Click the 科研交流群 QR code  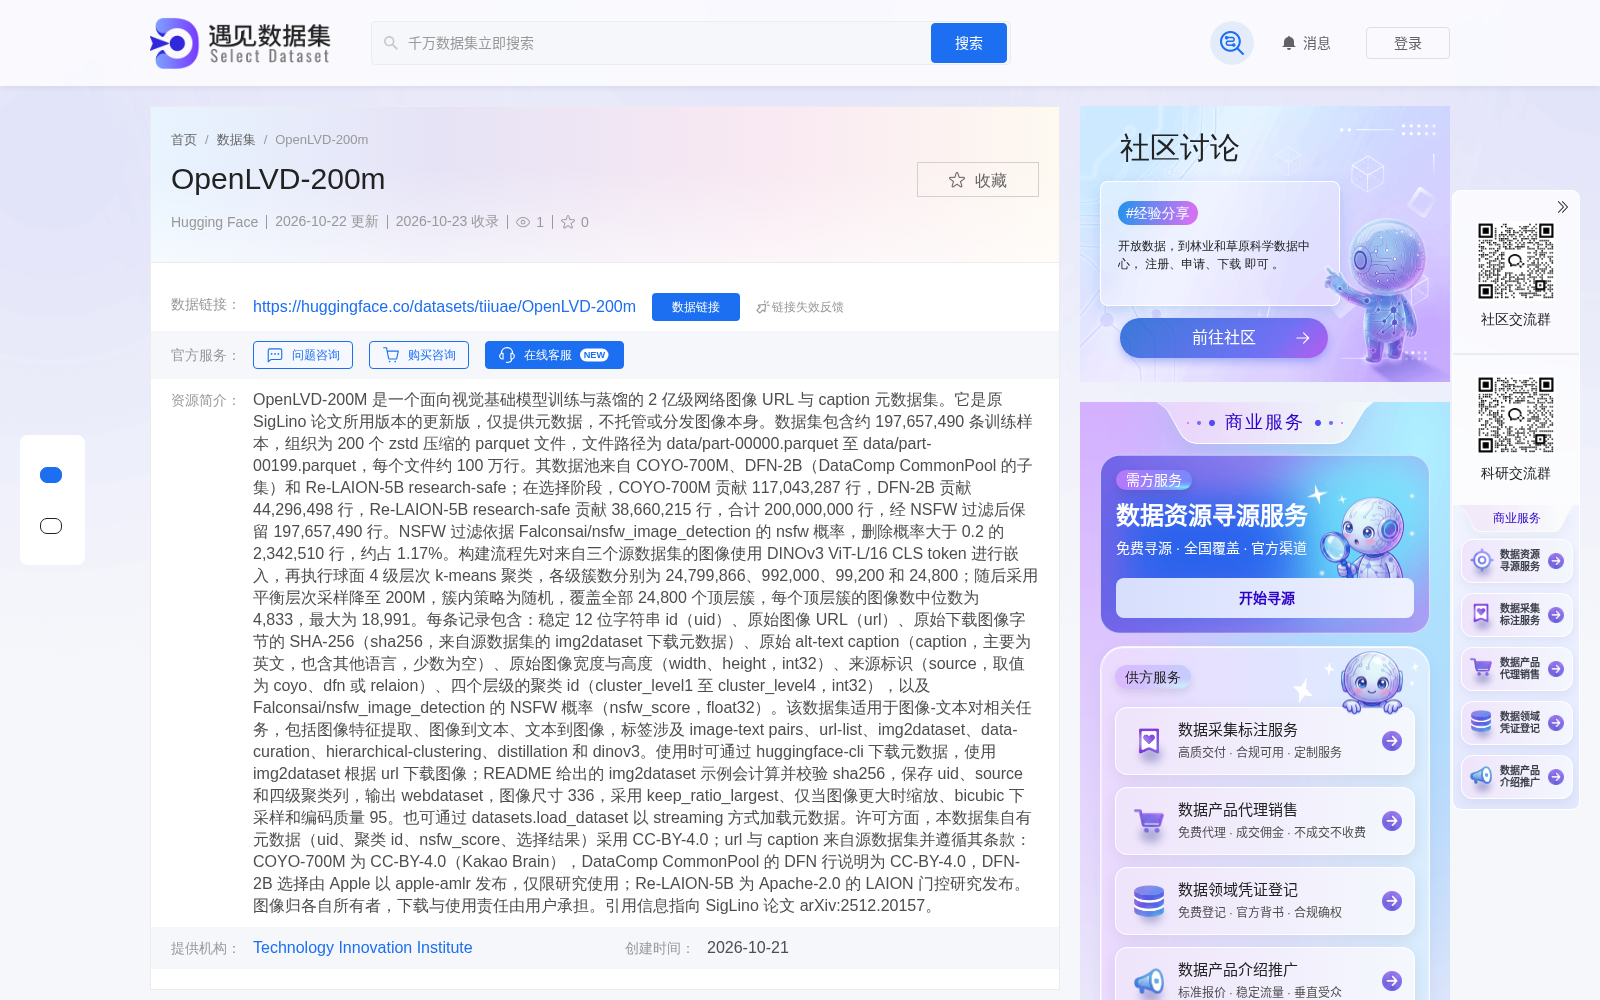point(1516,415)
